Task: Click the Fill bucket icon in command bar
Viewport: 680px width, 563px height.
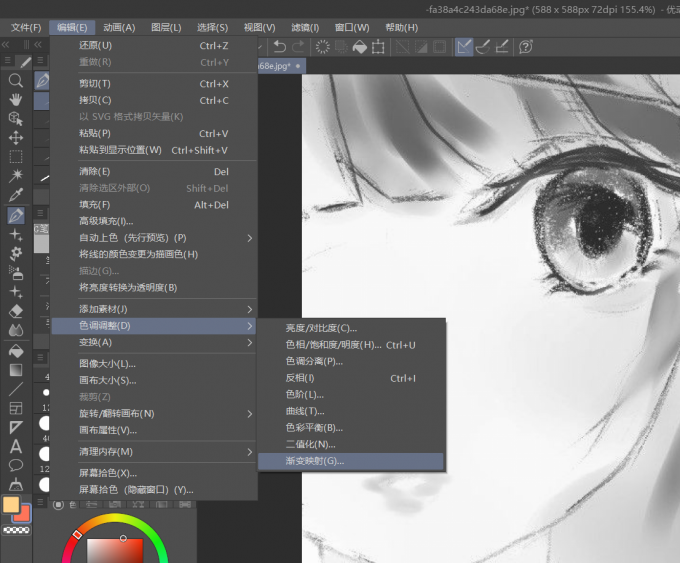Action: 360,46
